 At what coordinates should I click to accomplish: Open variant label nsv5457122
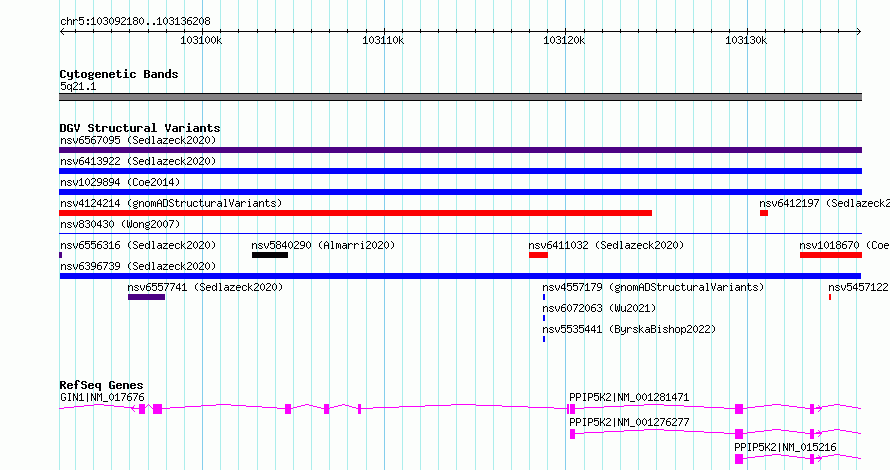[x=859, y=287]
